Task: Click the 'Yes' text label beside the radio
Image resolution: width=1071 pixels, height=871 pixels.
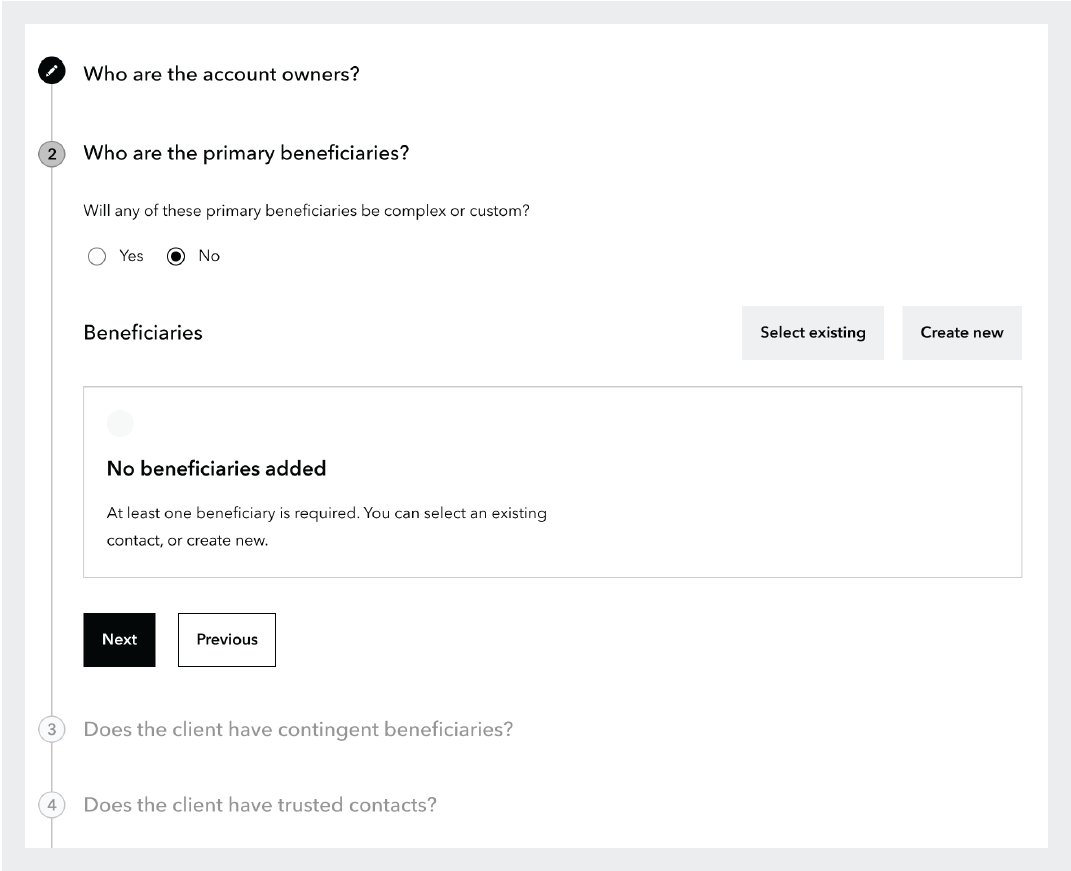Action: click(x=131, y=256)
